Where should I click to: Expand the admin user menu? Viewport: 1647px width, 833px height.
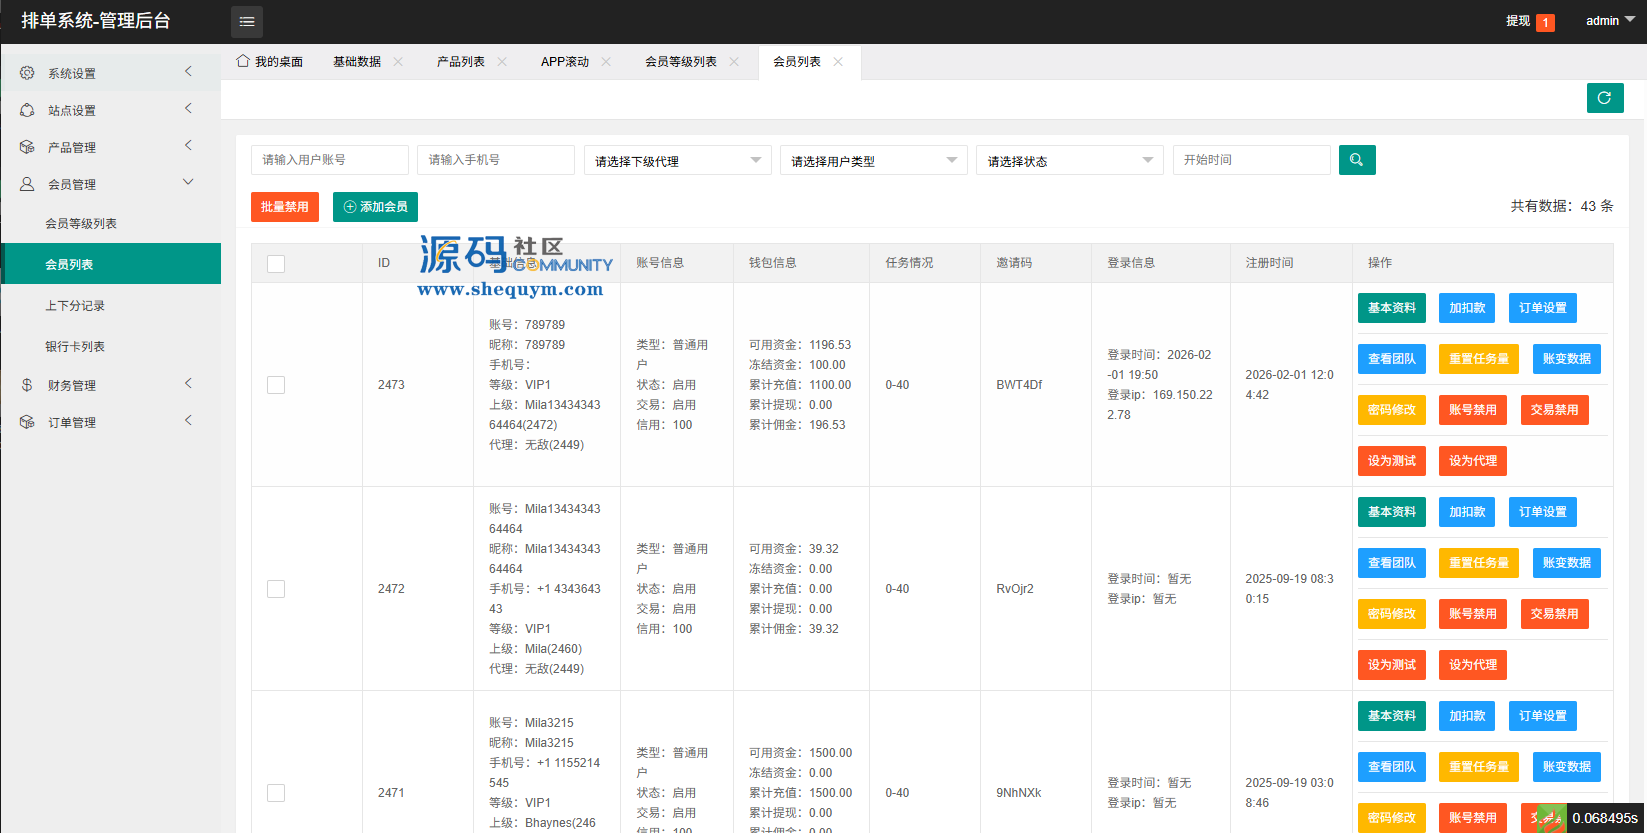[x=1609, y=21]
